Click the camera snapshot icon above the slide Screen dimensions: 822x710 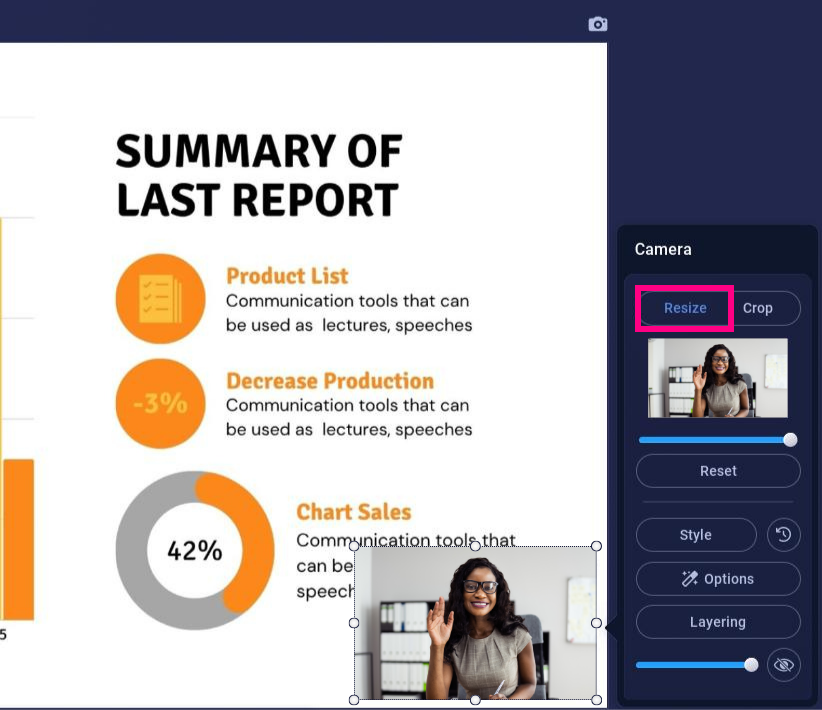[x=597, y=24]
